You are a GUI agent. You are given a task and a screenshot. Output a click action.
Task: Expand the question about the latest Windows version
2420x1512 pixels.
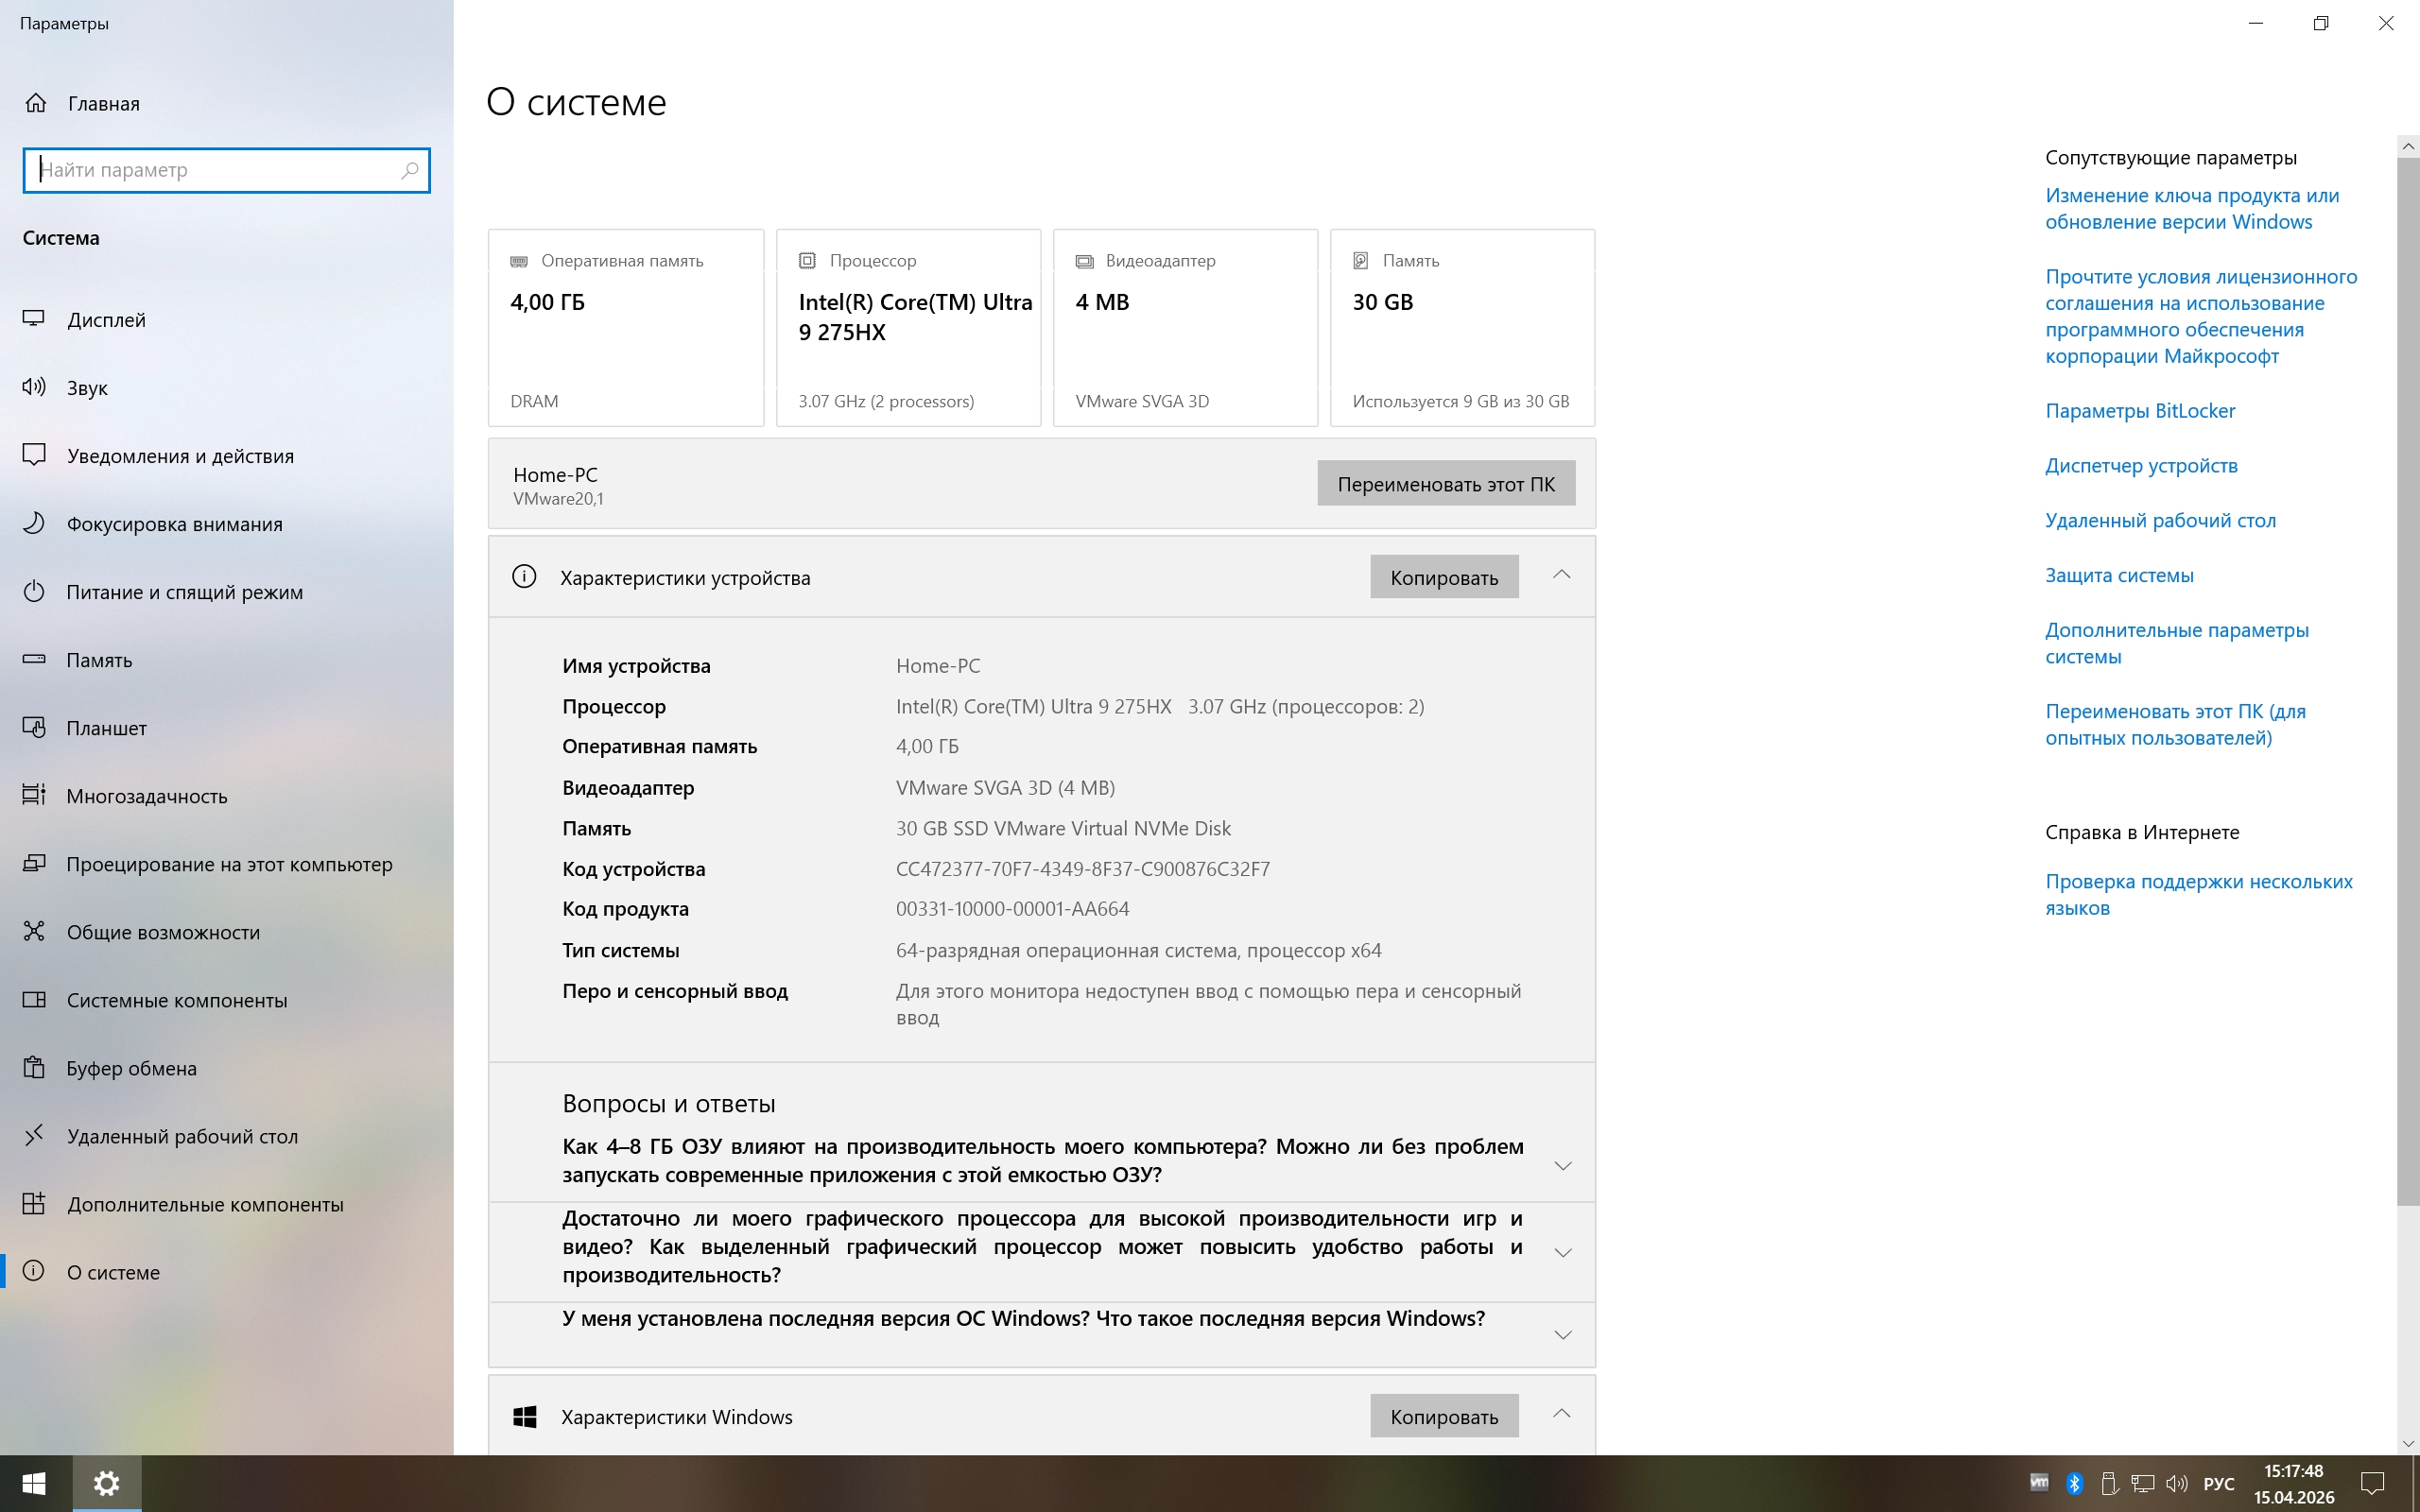coord(1562,1335)
